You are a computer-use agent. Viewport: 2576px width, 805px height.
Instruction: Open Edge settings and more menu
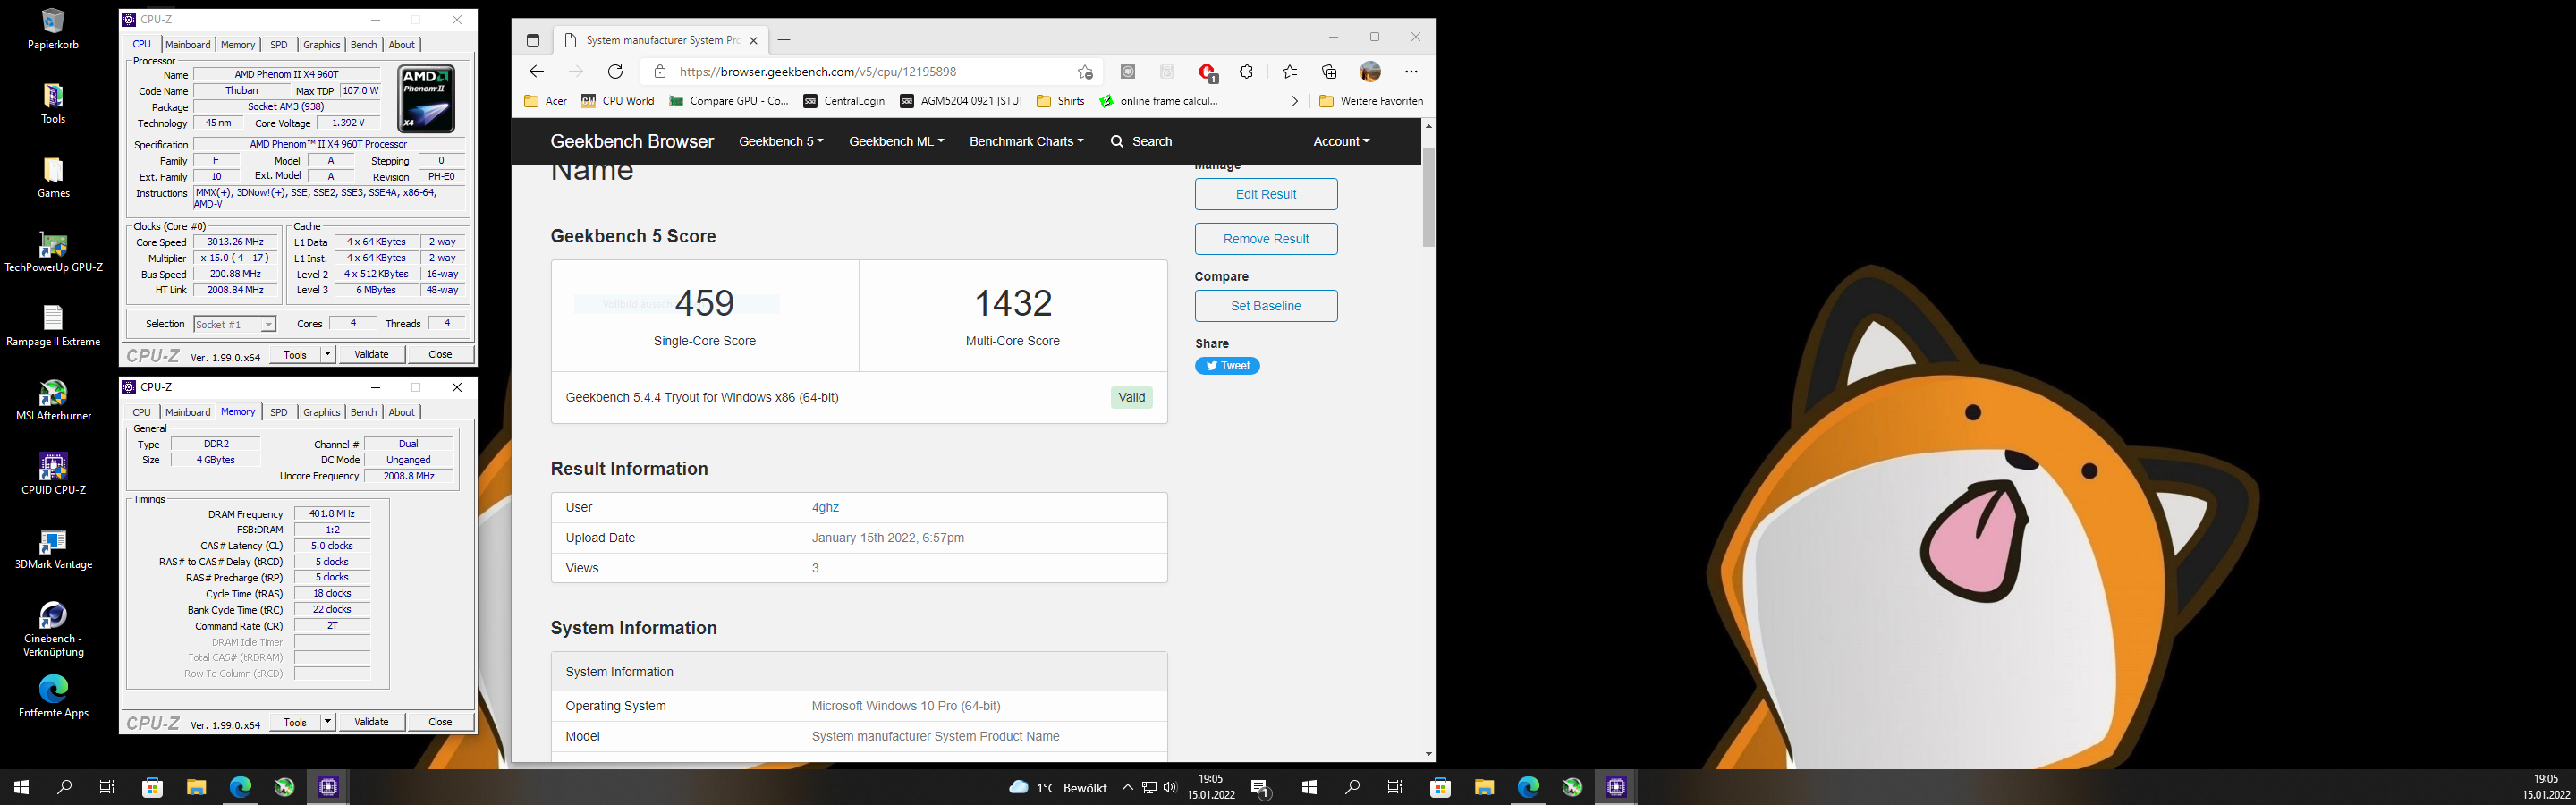point(1411,71)
